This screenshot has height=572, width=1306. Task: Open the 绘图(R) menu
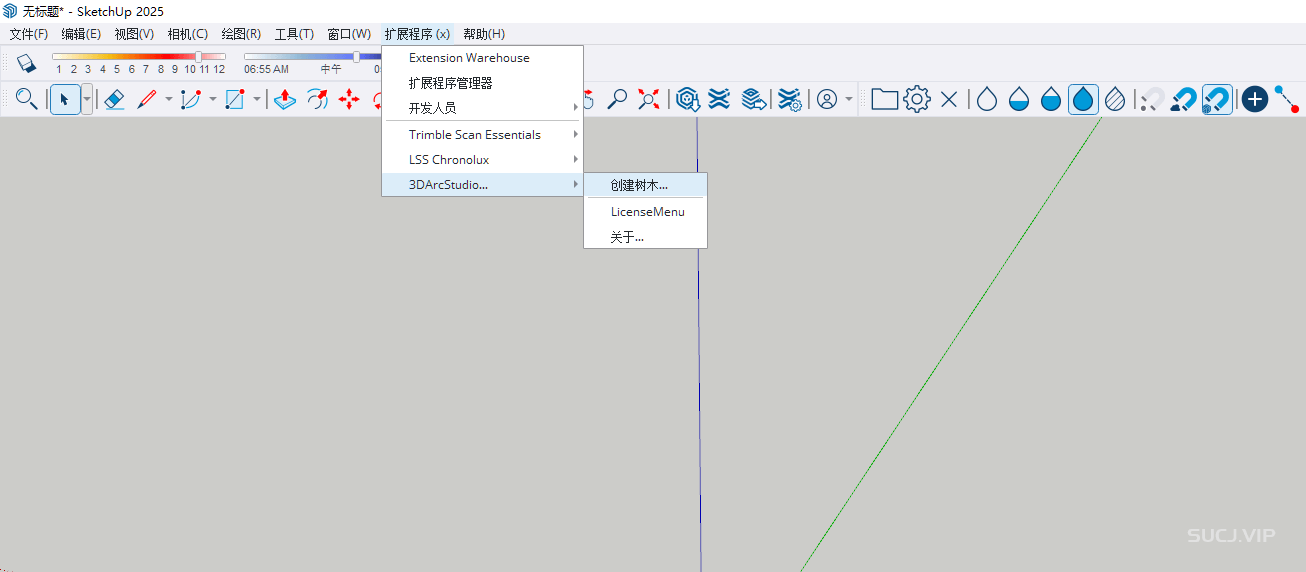[241, 34]
